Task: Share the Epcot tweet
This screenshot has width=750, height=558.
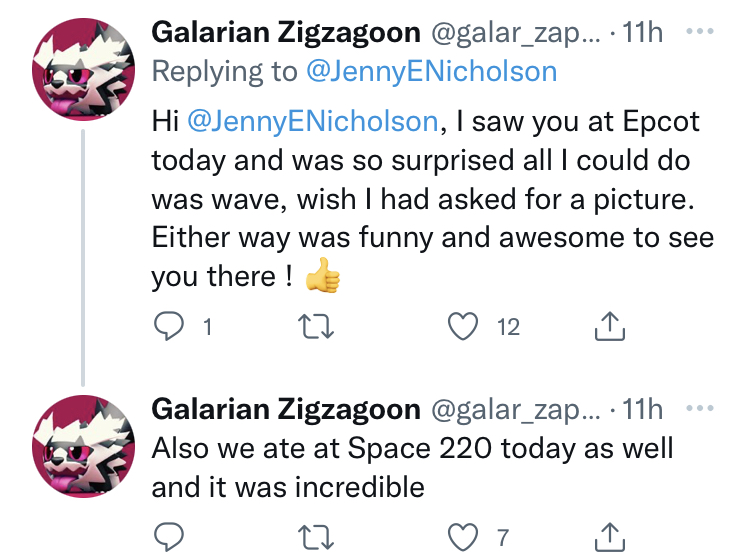Action: [x=609, y=327]
